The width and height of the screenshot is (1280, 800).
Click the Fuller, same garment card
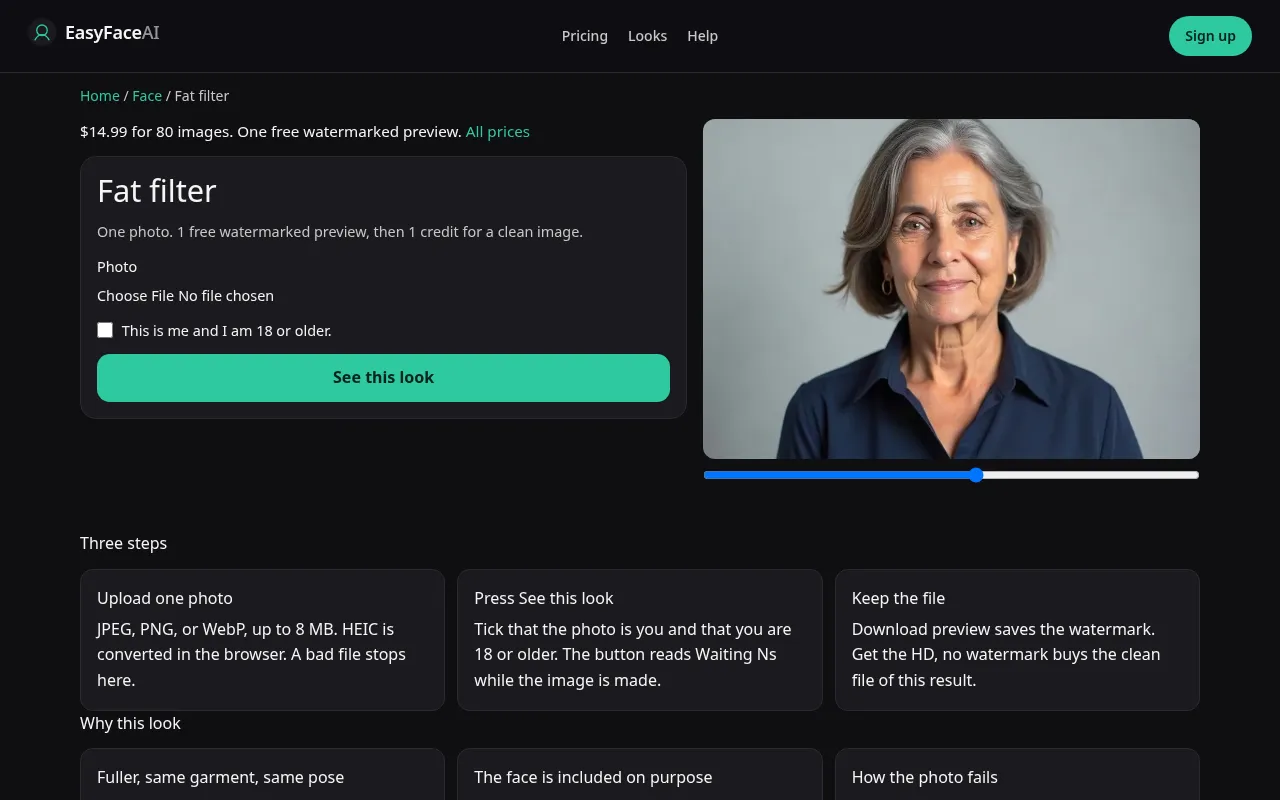coord(262,775)
